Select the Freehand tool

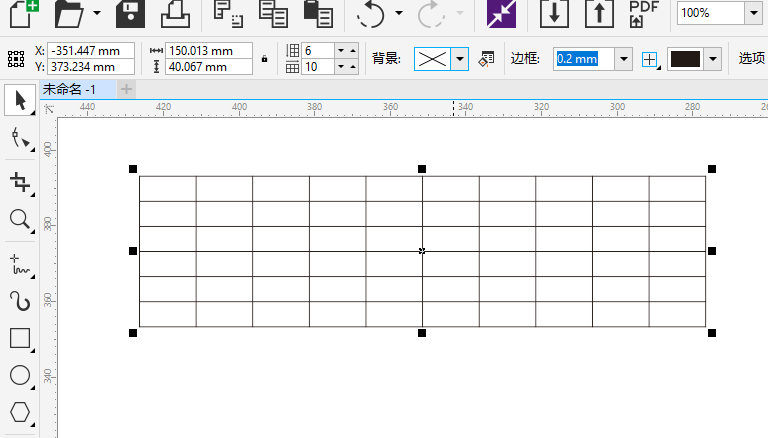click(x=20, y=264)
